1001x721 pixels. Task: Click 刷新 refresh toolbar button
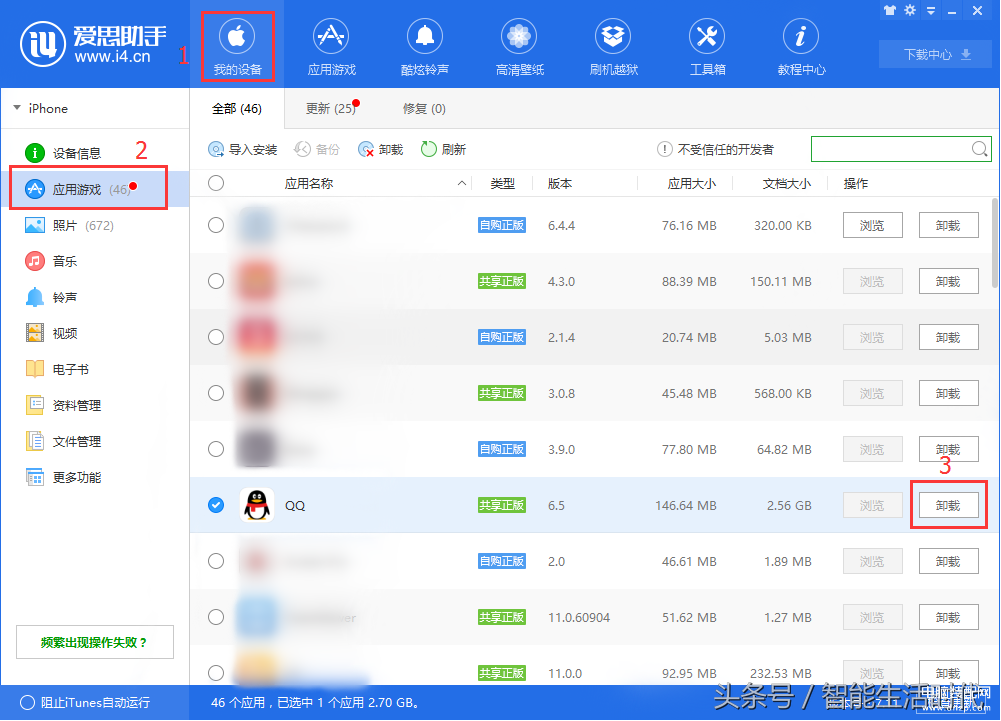[x=443, y=149]
